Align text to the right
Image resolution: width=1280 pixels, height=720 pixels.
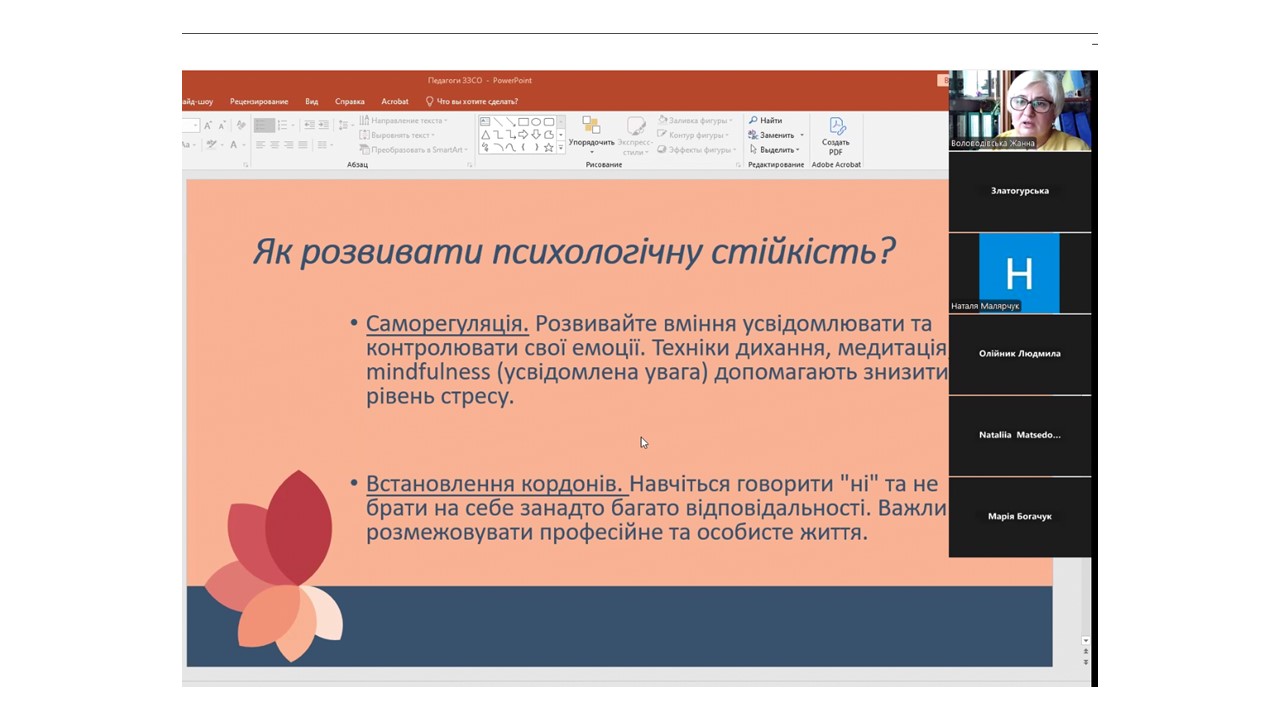pyautogui.click(x=289, y=145)
